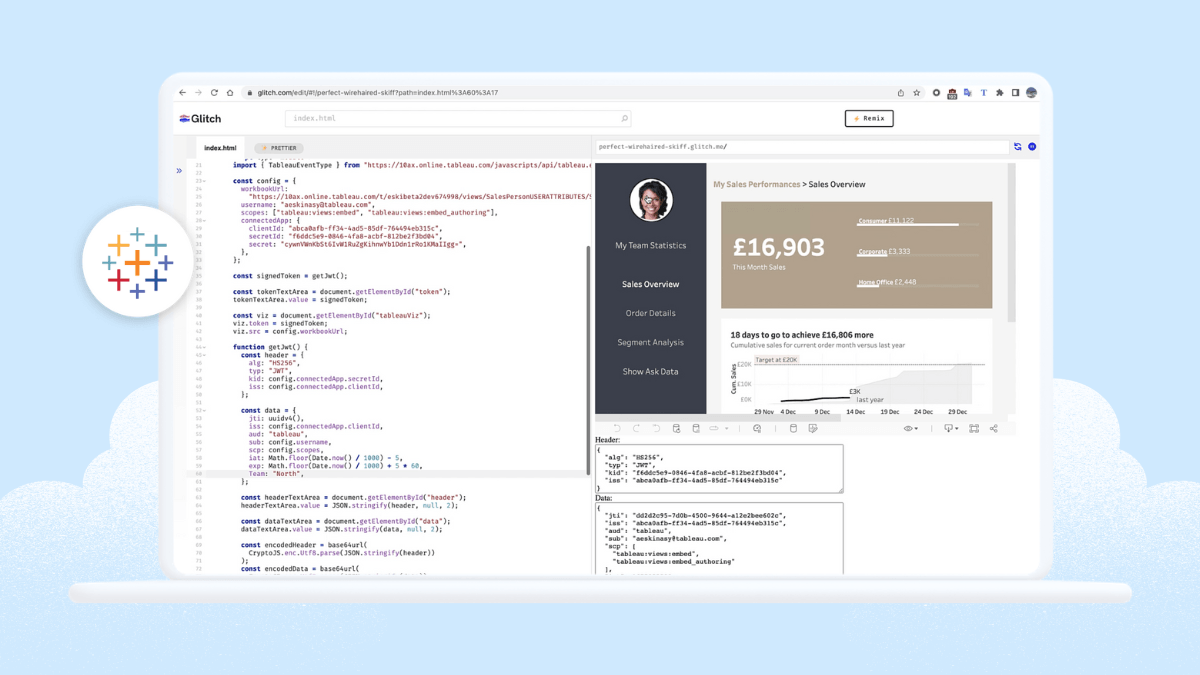Click the Tableau undo icon
Image resolution: width=1200 pixels, height=675 pixels.
pos(617,428)
